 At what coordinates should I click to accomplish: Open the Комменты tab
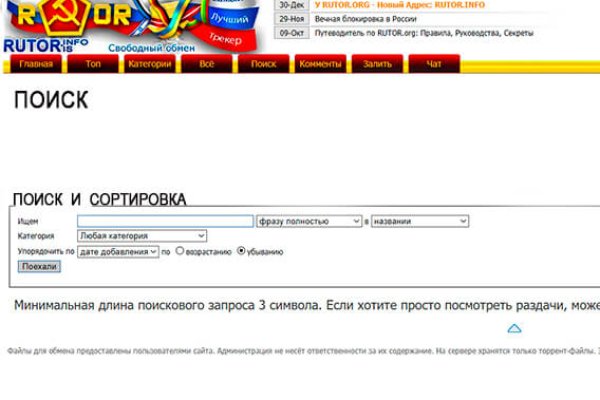pos(321,65)
